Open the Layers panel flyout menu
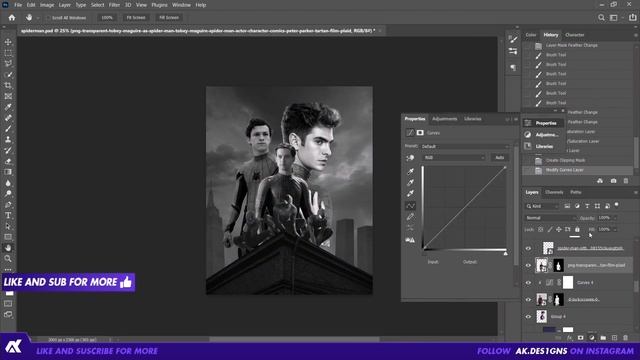Screen dimensions: 640x360 636,192
